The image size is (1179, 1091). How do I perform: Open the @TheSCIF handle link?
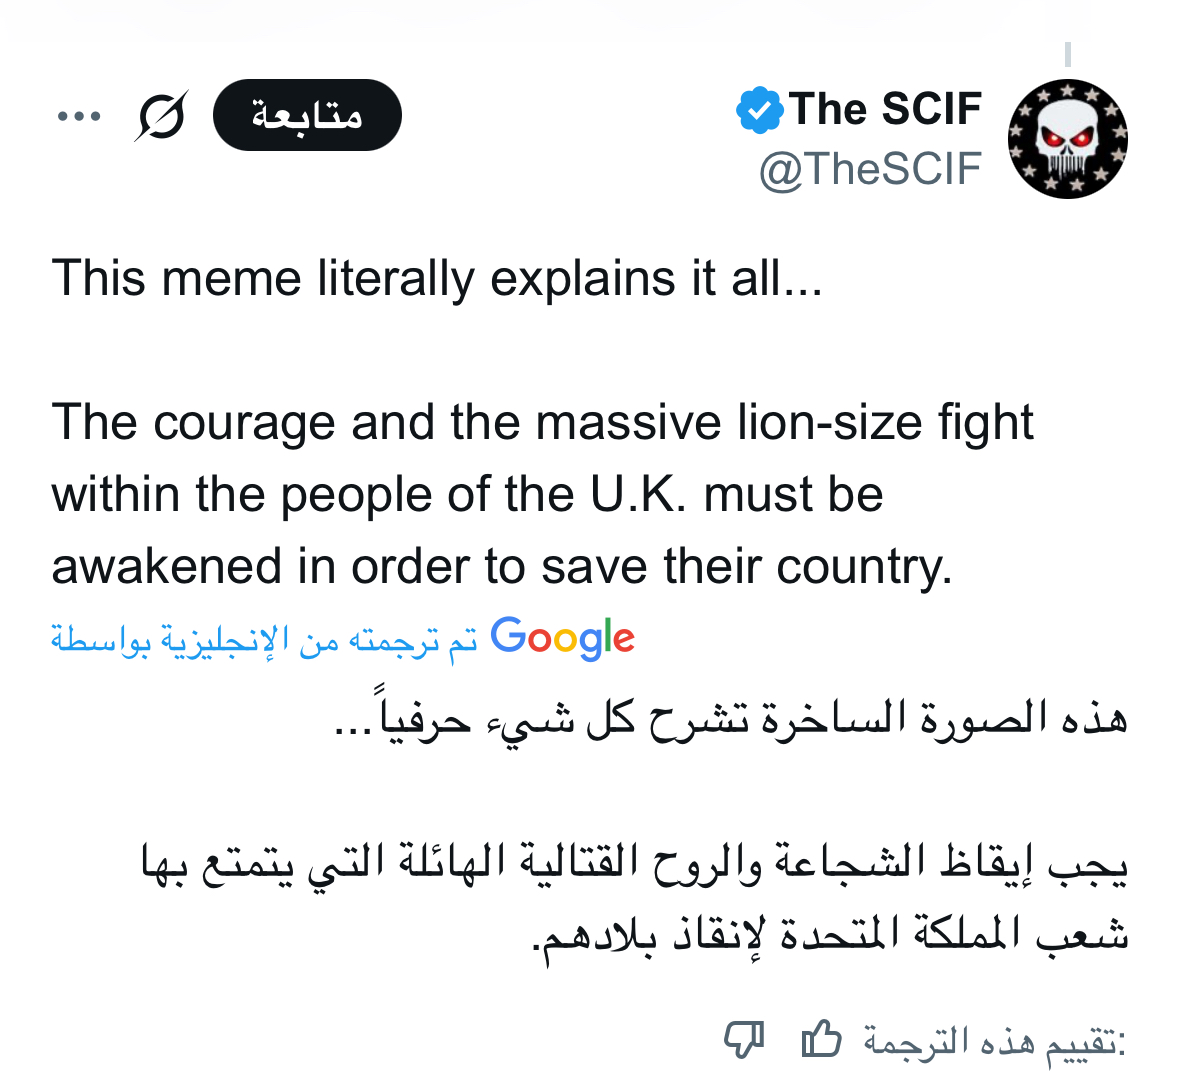pos(870,168)
